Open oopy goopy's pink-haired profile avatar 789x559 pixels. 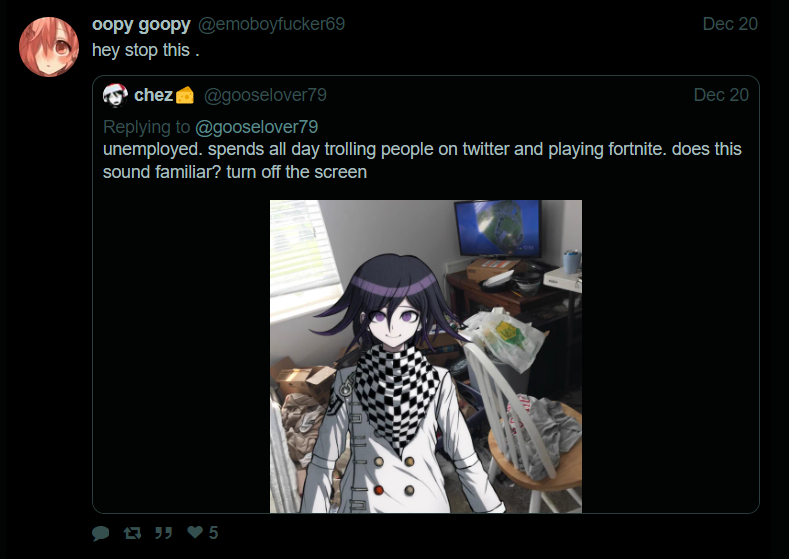pos(49,47)
